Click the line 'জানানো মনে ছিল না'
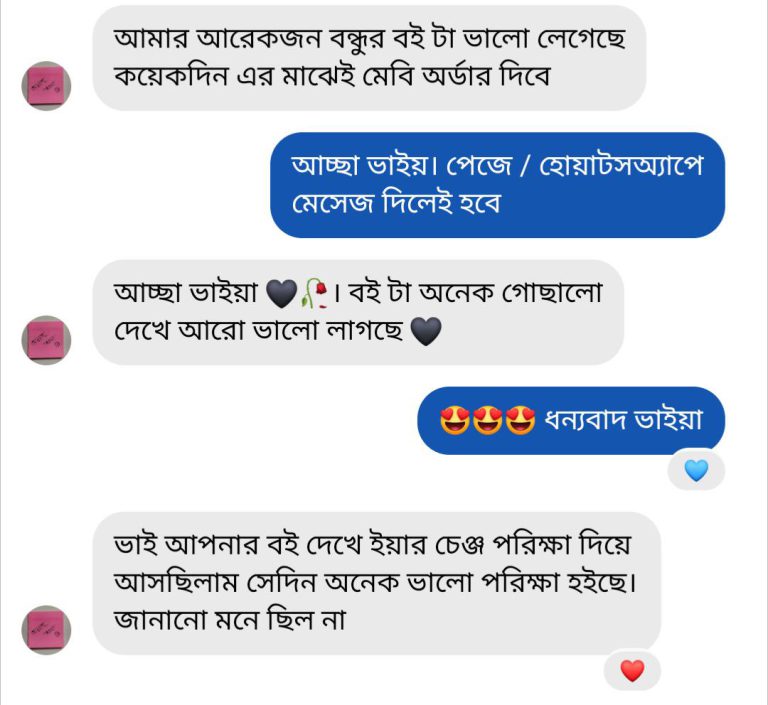Screen dimensions: 768x705 pos(230,621)
